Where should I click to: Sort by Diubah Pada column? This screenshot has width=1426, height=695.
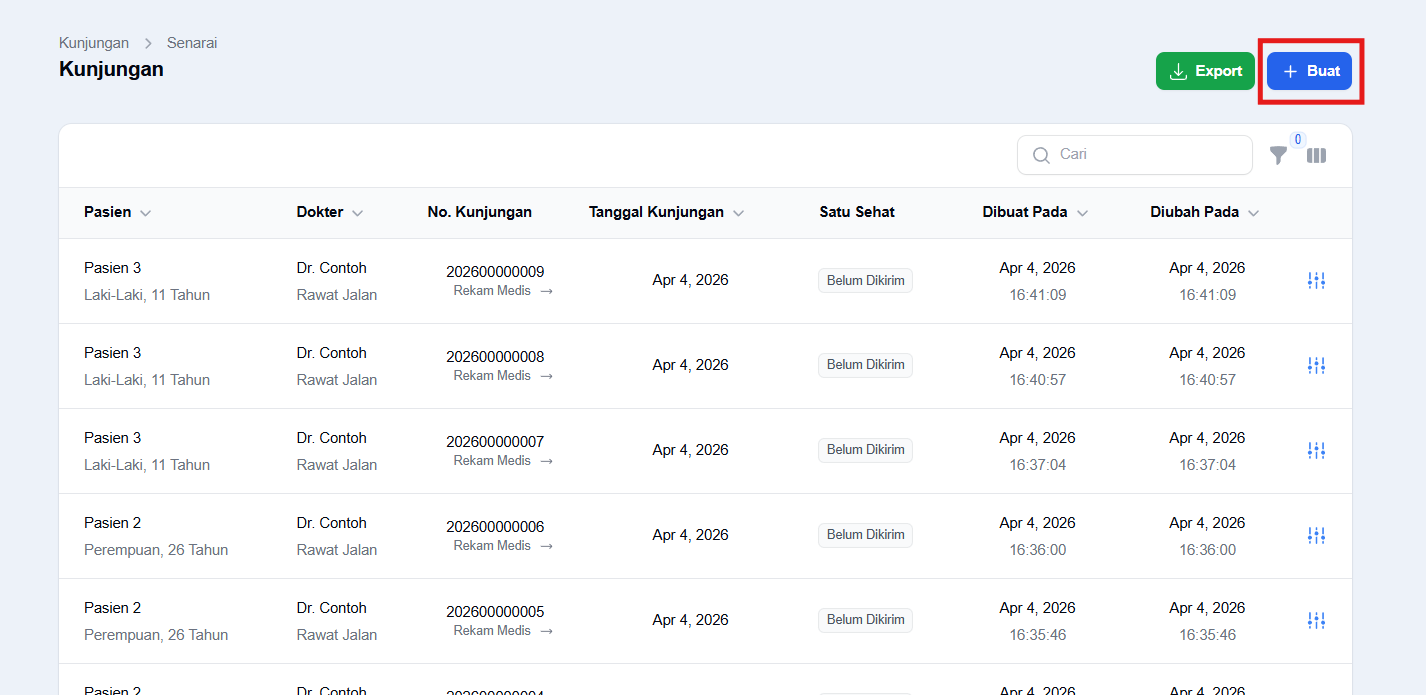1205,212
